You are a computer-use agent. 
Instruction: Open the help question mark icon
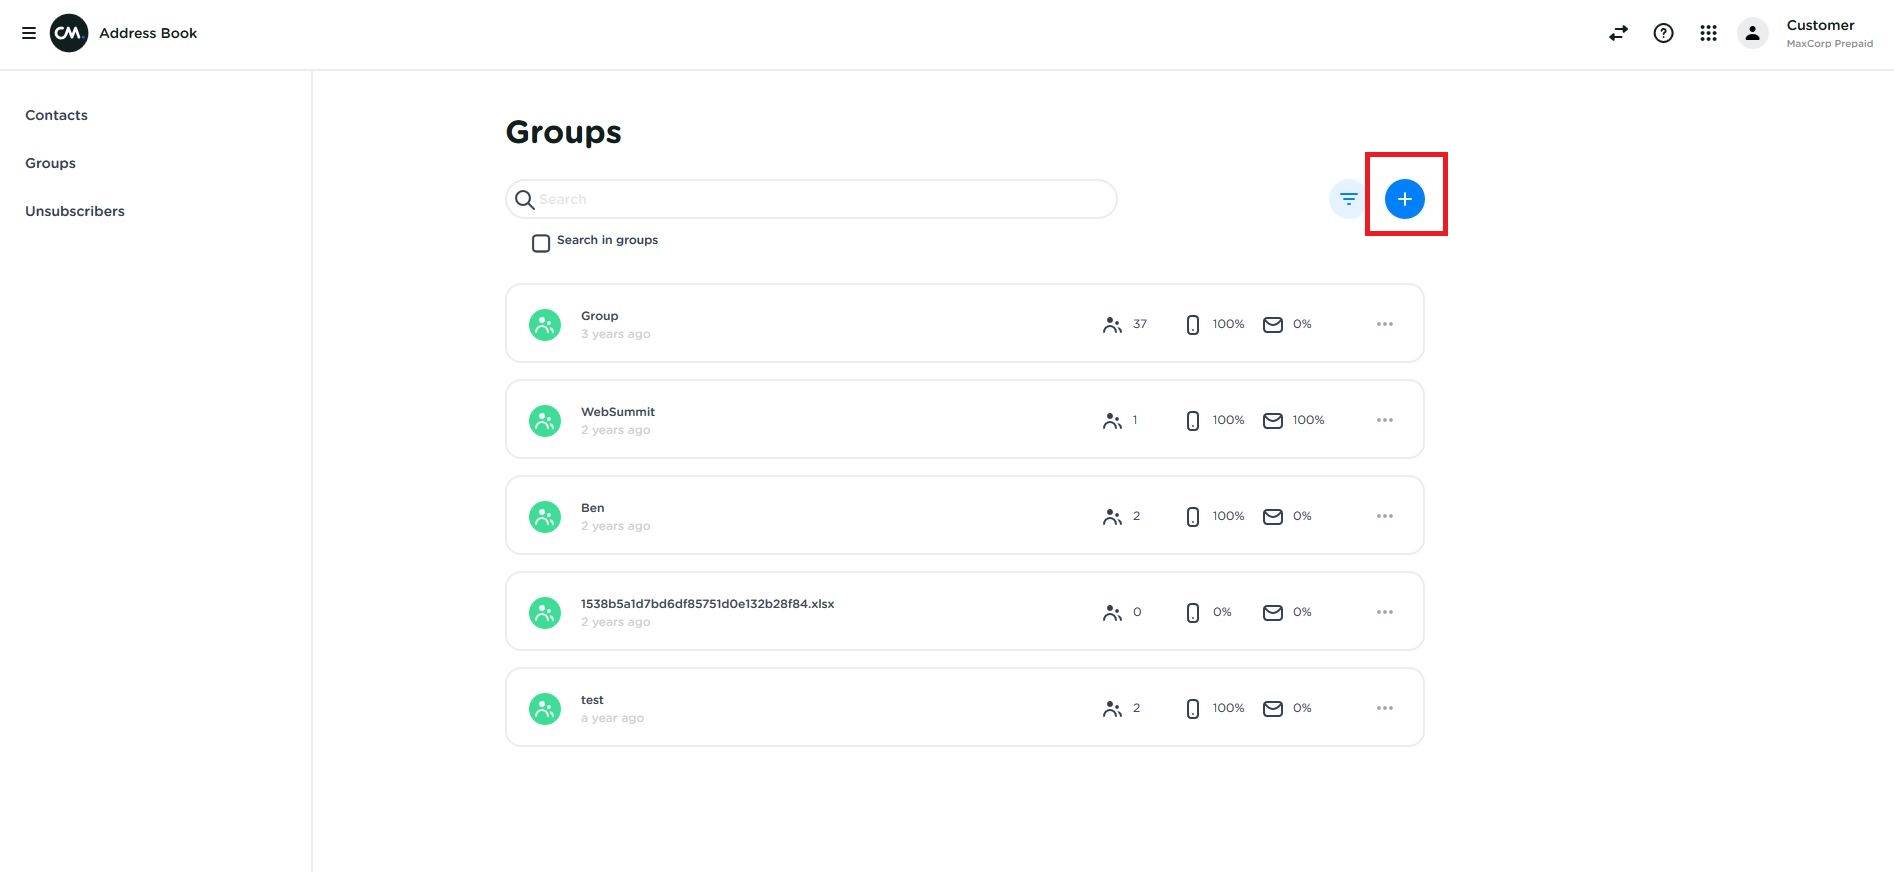(1663, 33)
